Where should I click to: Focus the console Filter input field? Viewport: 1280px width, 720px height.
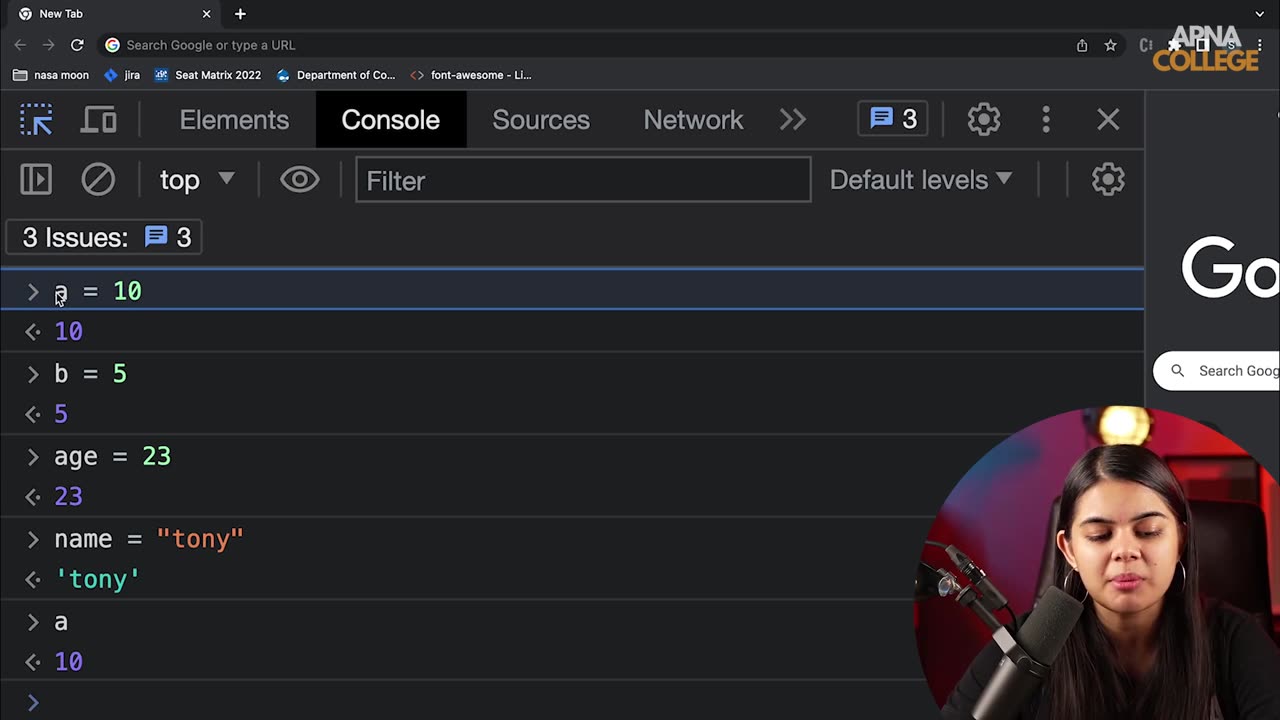(x=583, y=180)
